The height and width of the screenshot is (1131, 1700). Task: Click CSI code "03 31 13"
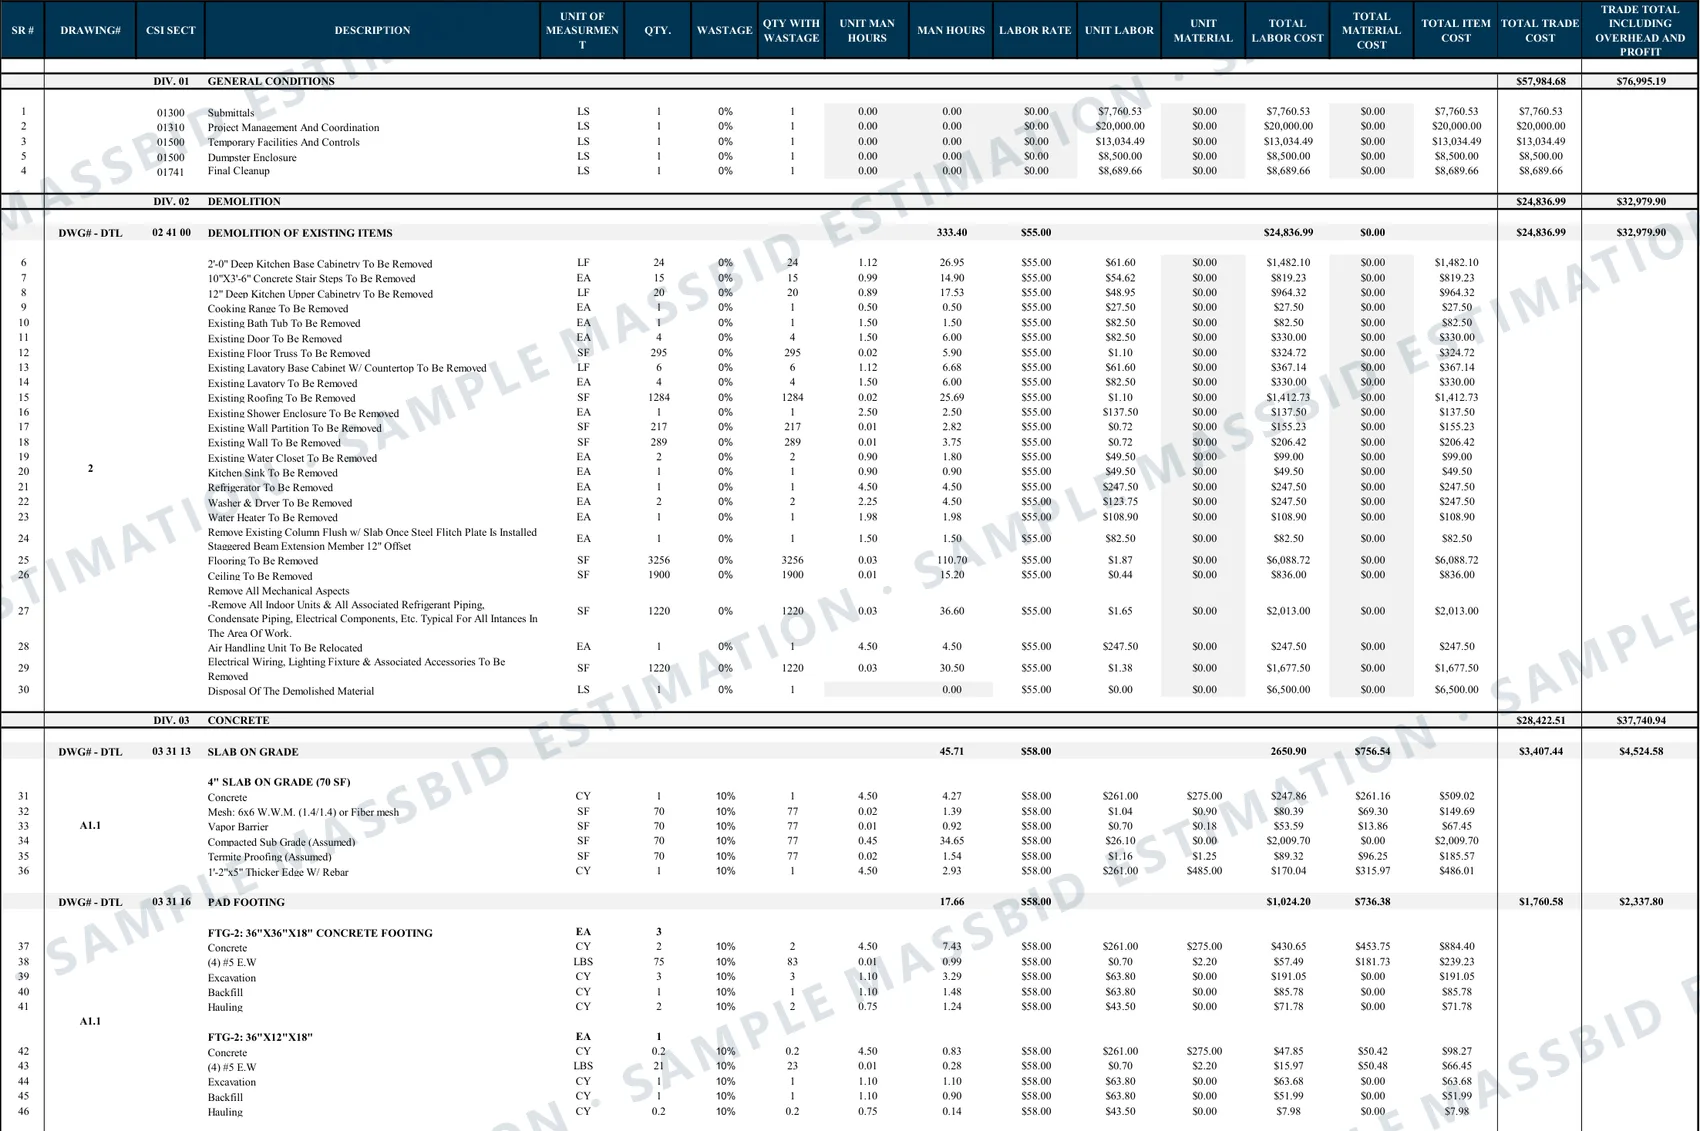[x=171, y=751]
